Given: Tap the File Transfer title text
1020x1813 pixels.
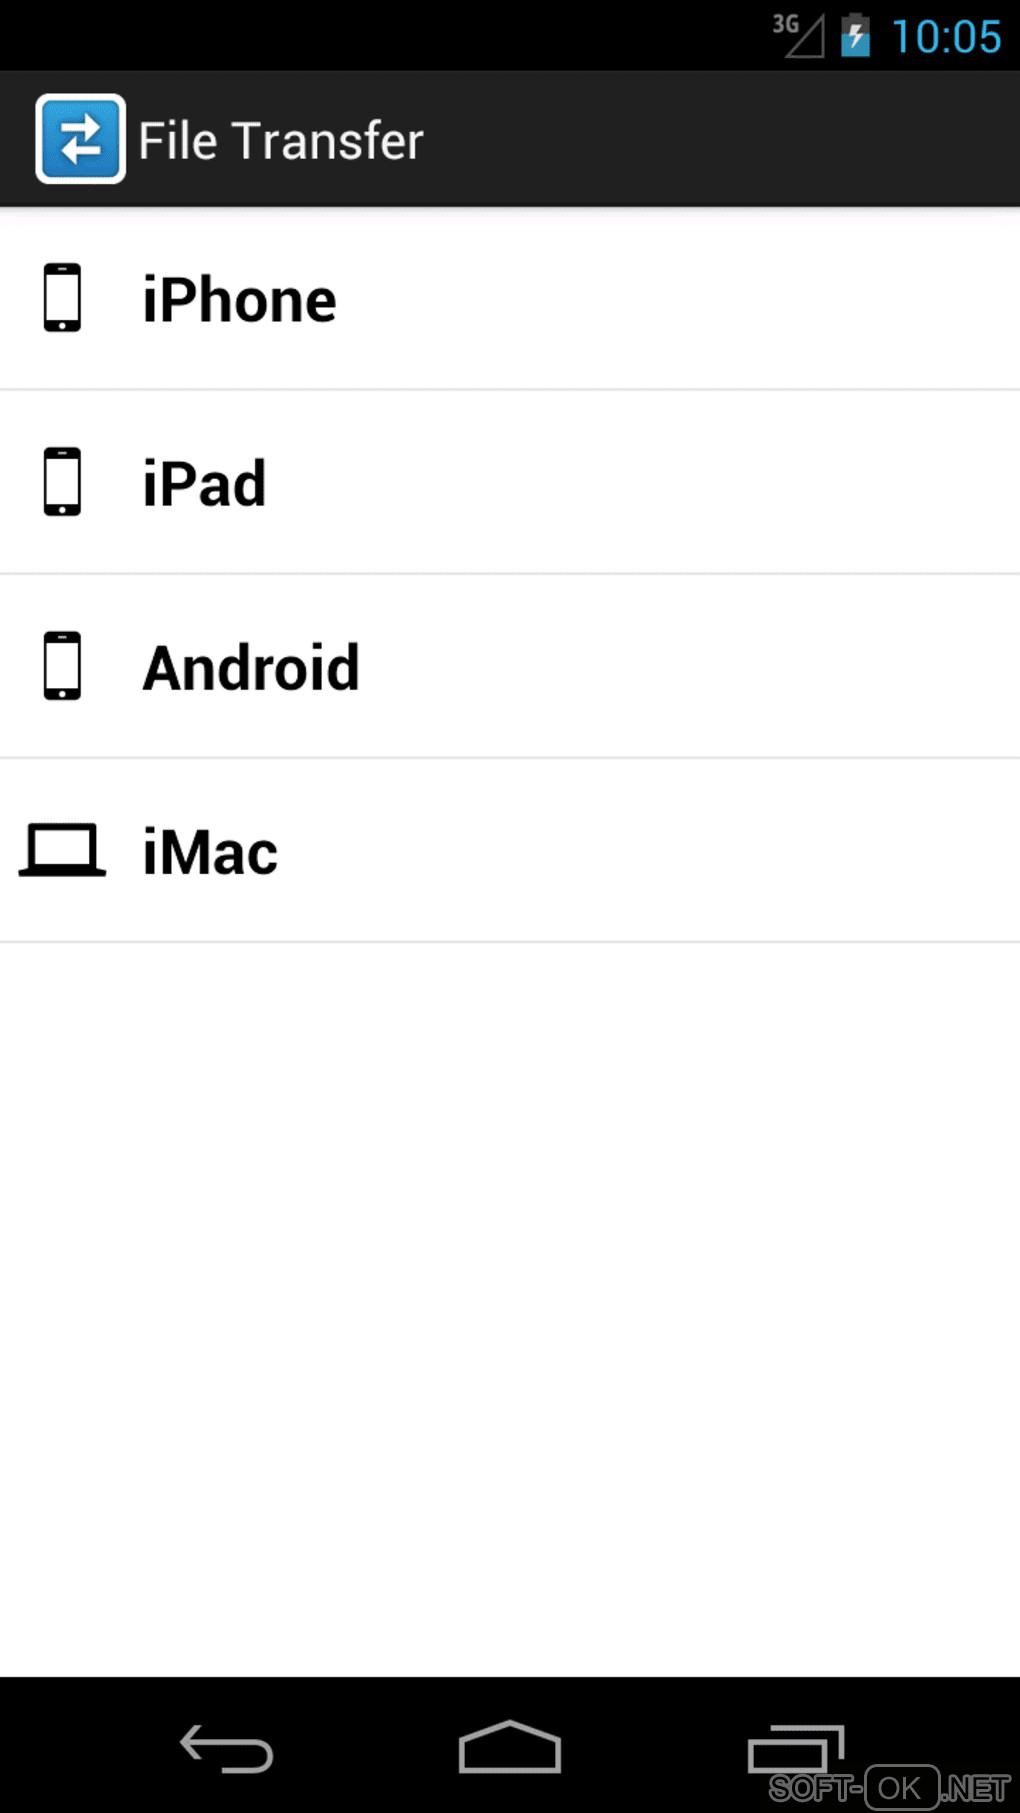Looking at the screenshot, I should click(x=281, y=140).
